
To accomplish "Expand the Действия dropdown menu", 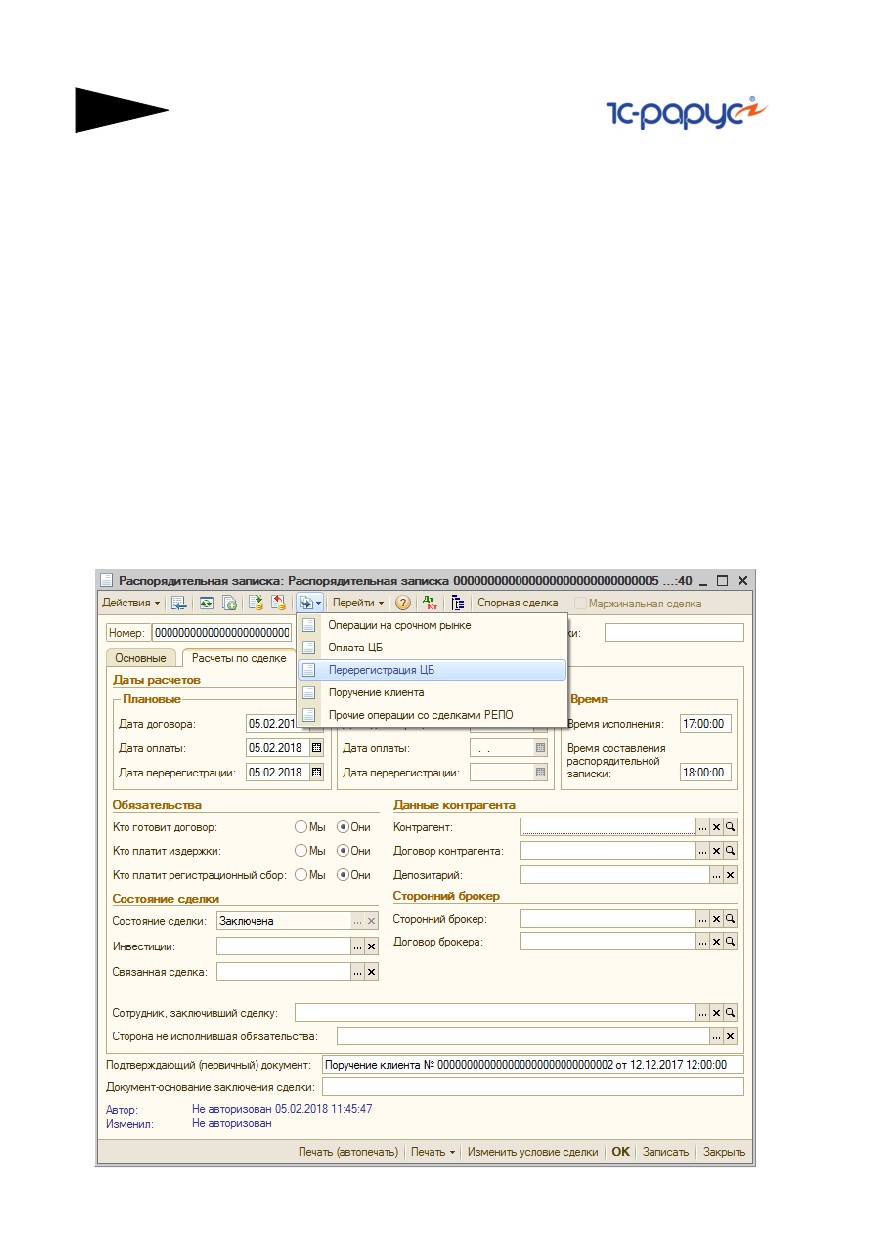I will click(131, 603).
